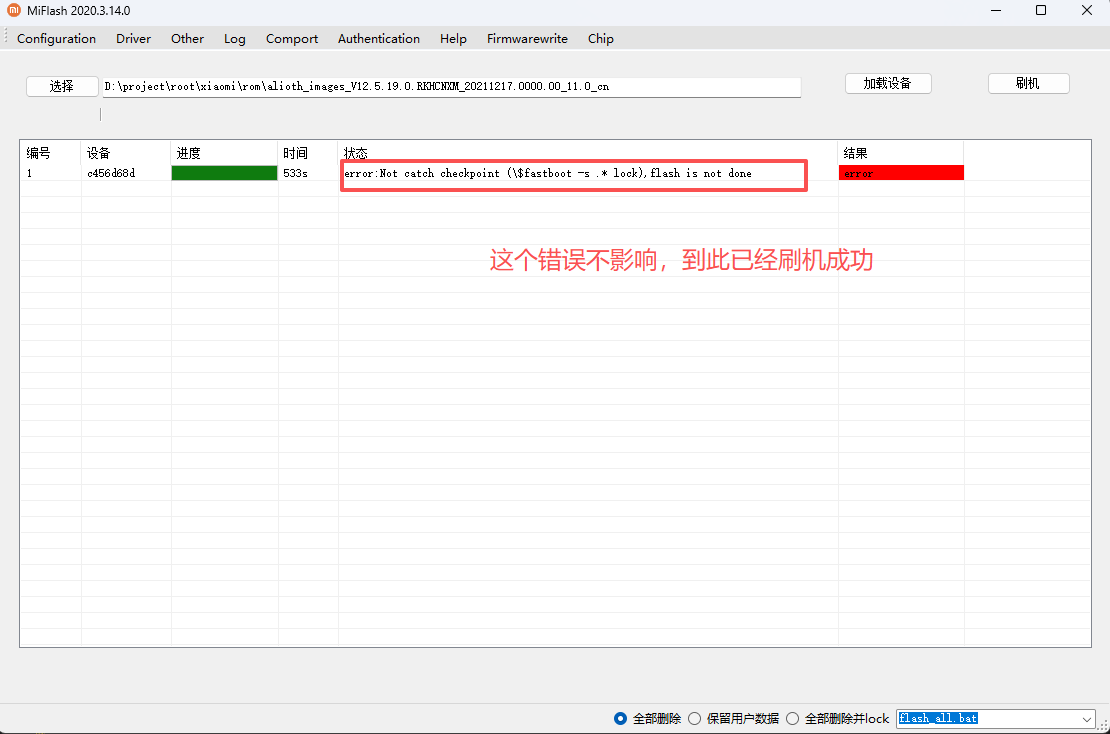
Task: Click row number 1 cell
Action: tap(30, 173)
